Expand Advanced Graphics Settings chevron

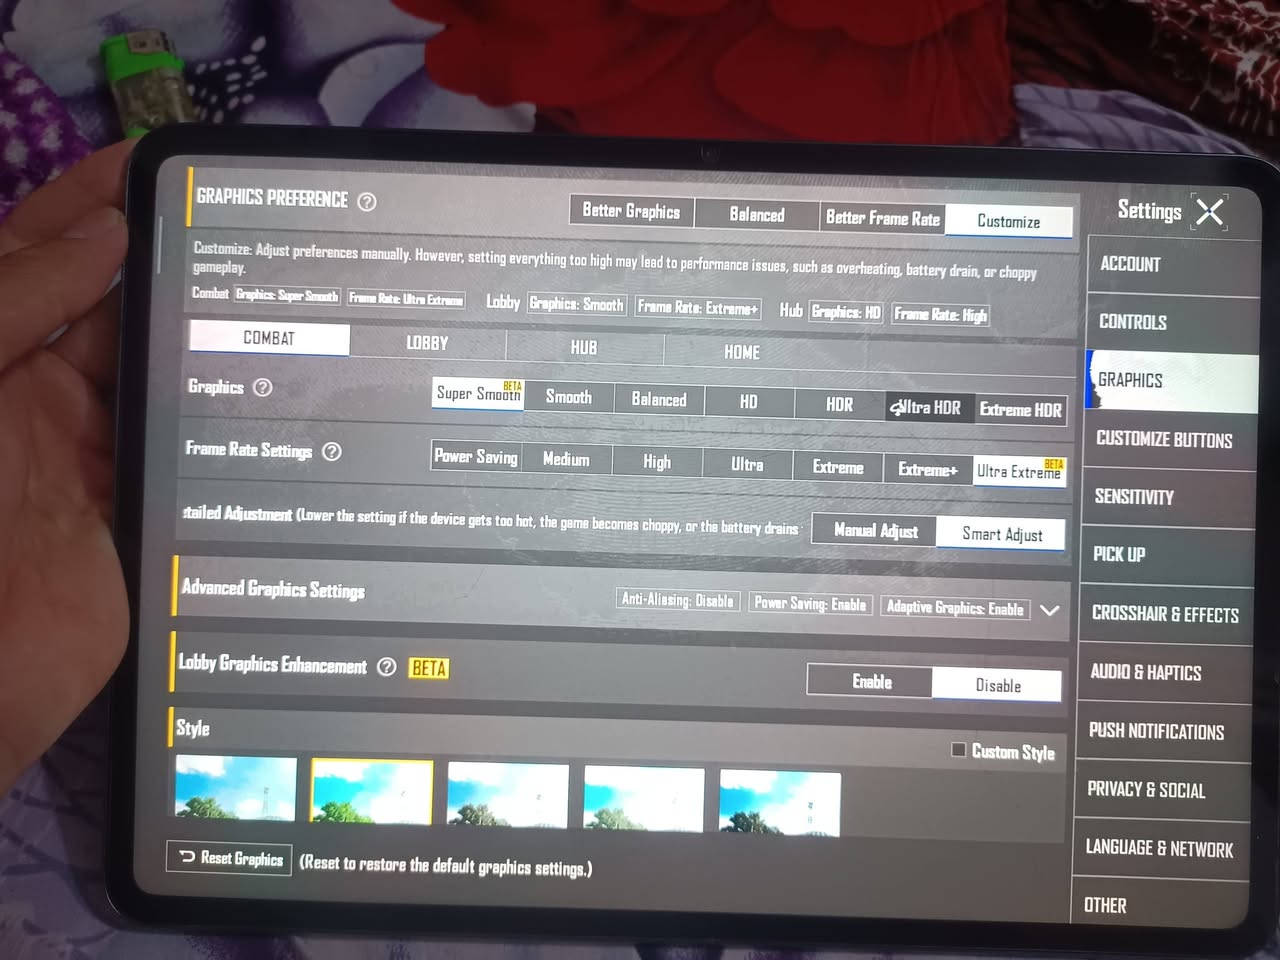(x=1049, y=610)
